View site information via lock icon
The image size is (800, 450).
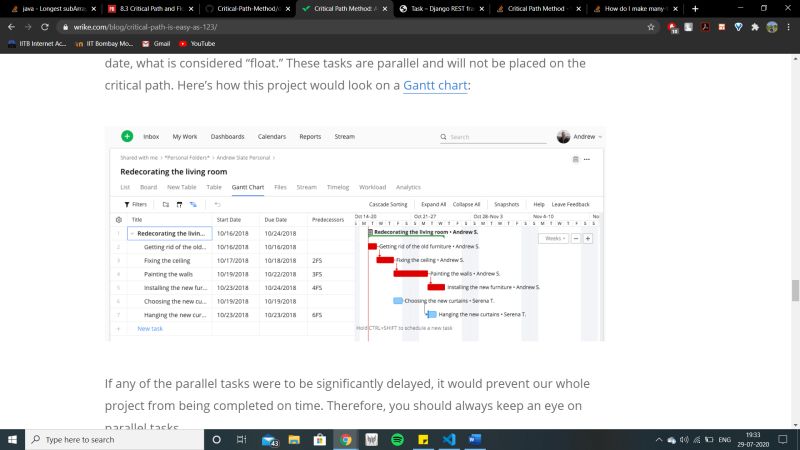coord(65,27)
